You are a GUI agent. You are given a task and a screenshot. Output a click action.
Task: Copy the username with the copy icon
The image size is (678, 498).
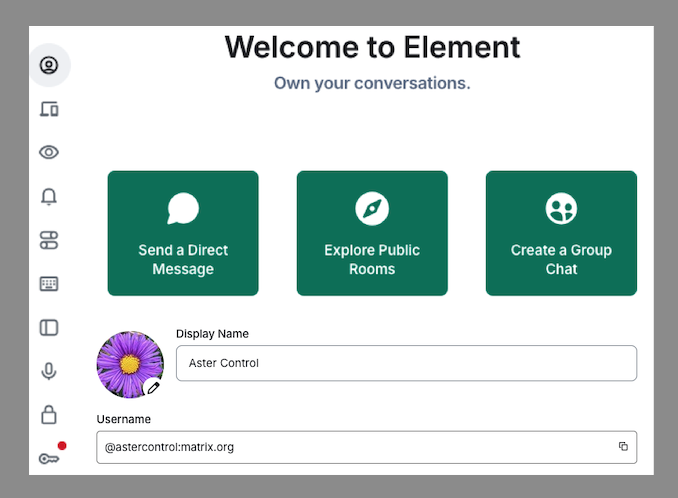click(623, 447)
